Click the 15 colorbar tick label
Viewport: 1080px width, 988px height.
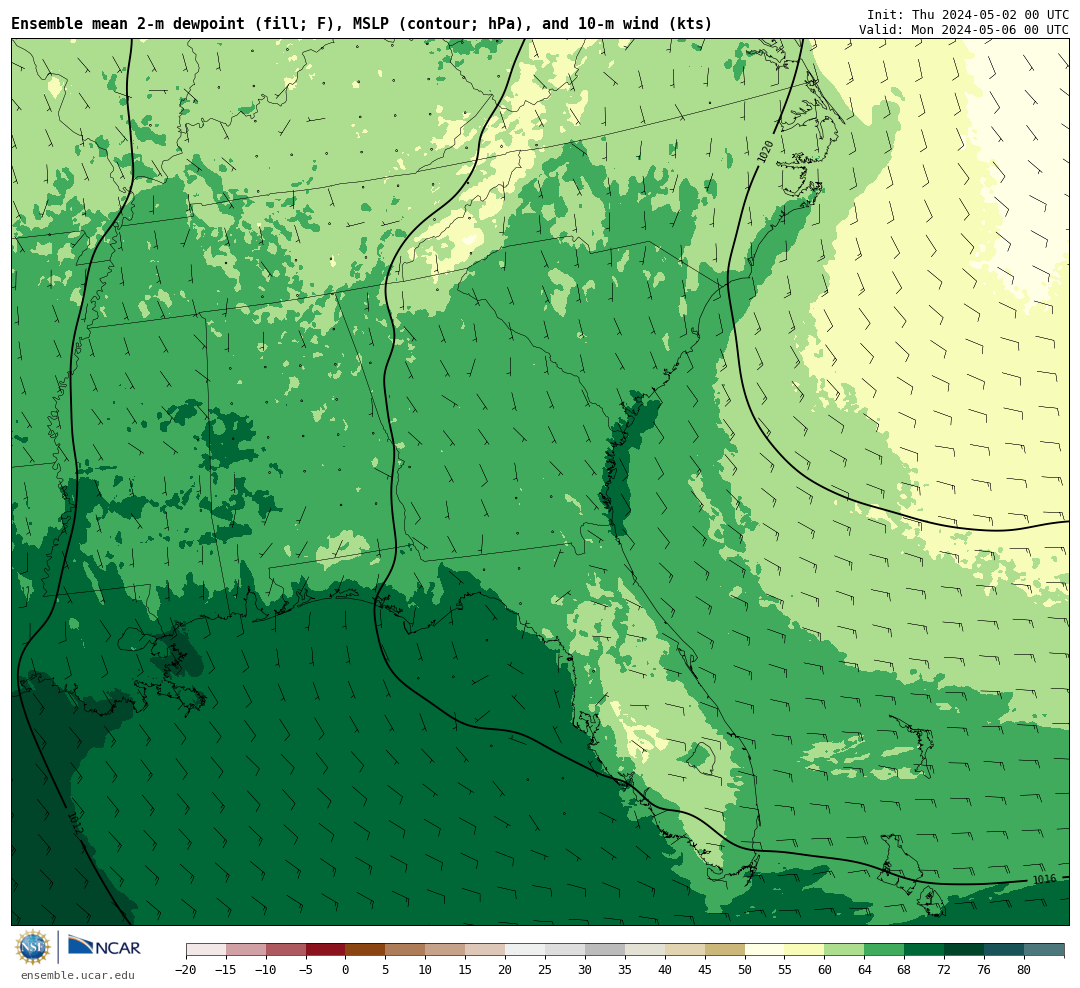coord(466,969)
